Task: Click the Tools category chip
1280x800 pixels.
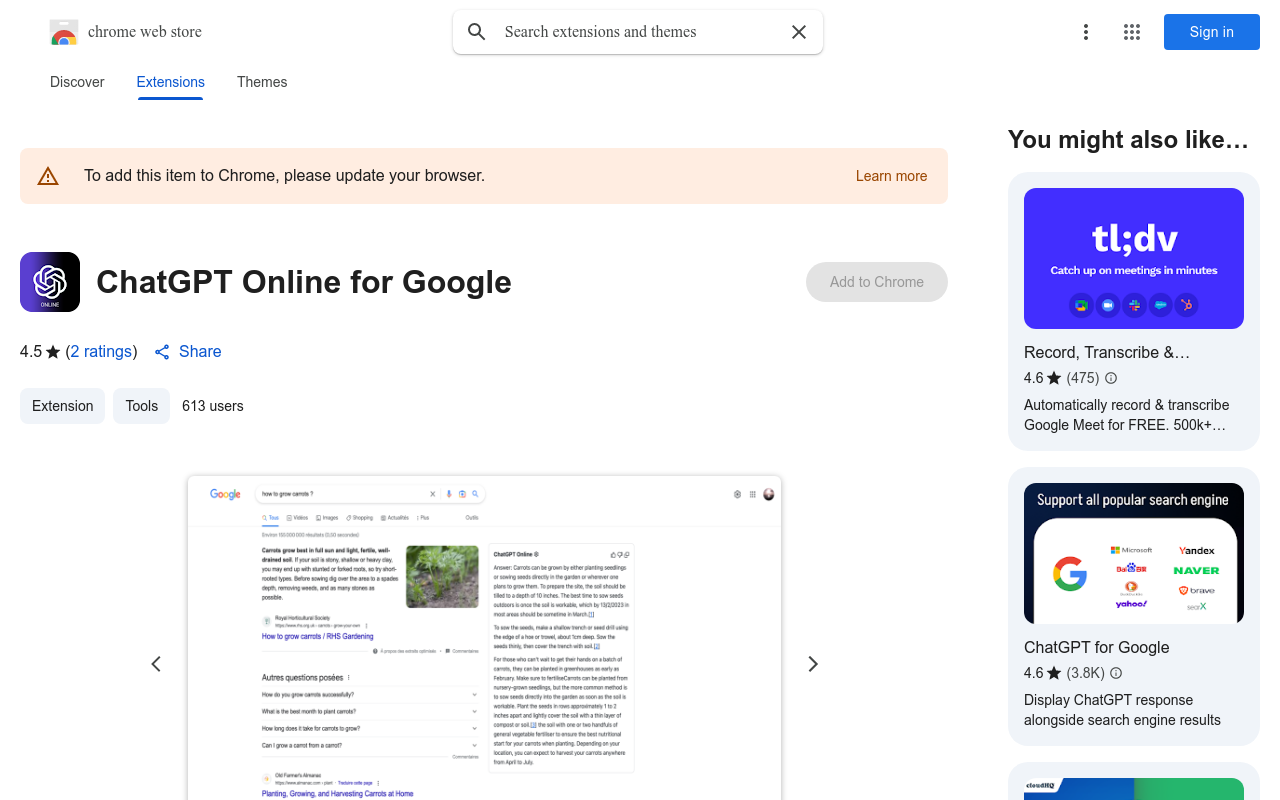Action: pos(142,406)
